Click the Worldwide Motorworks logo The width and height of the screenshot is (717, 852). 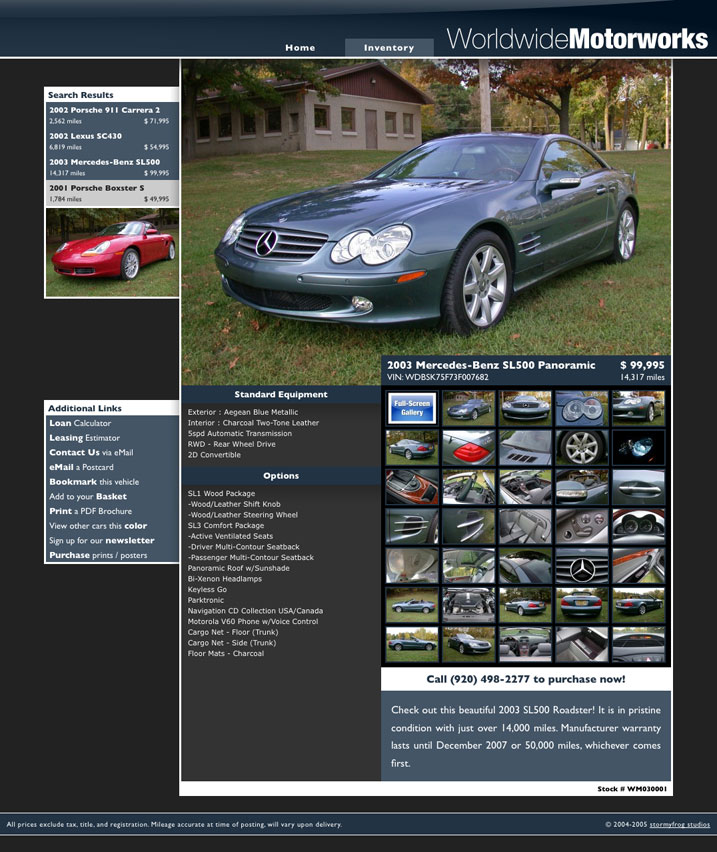tap(577, 39)
